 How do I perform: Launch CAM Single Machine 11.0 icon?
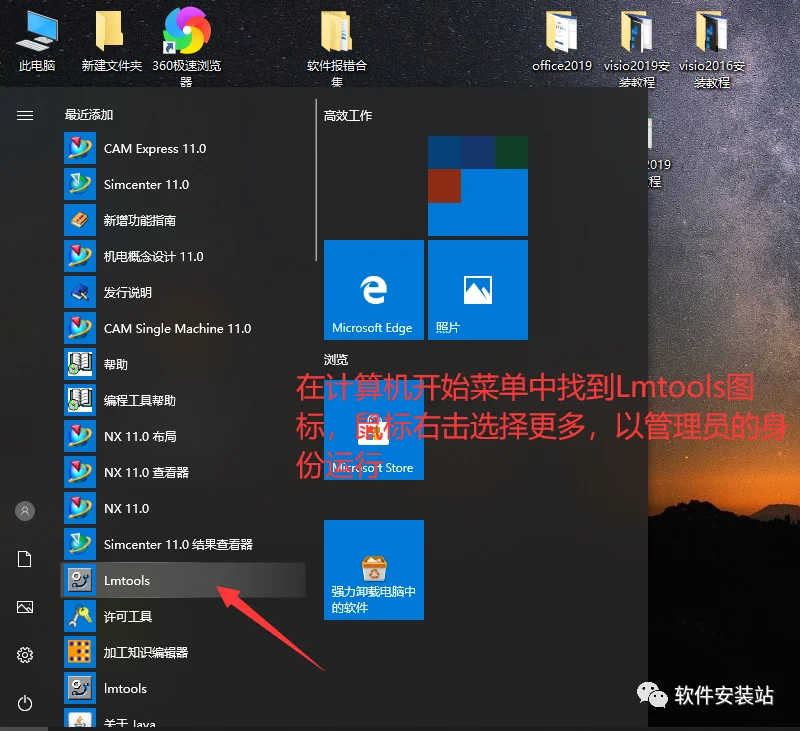click(80, 328)
